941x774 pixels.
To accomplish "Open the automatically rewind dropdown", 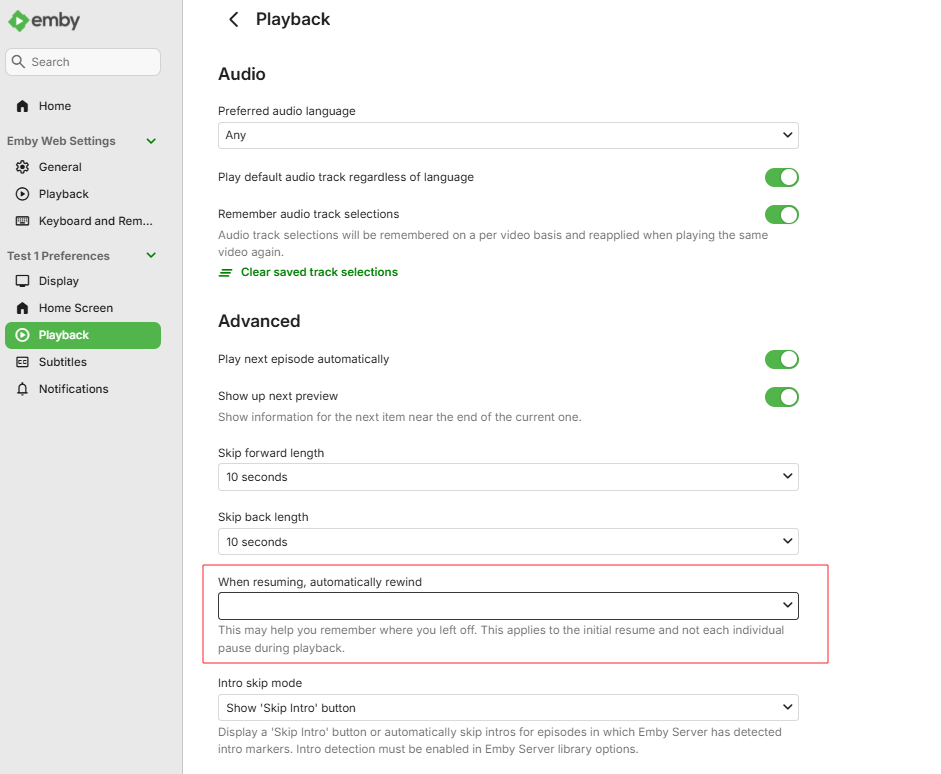I will (508, 606).
